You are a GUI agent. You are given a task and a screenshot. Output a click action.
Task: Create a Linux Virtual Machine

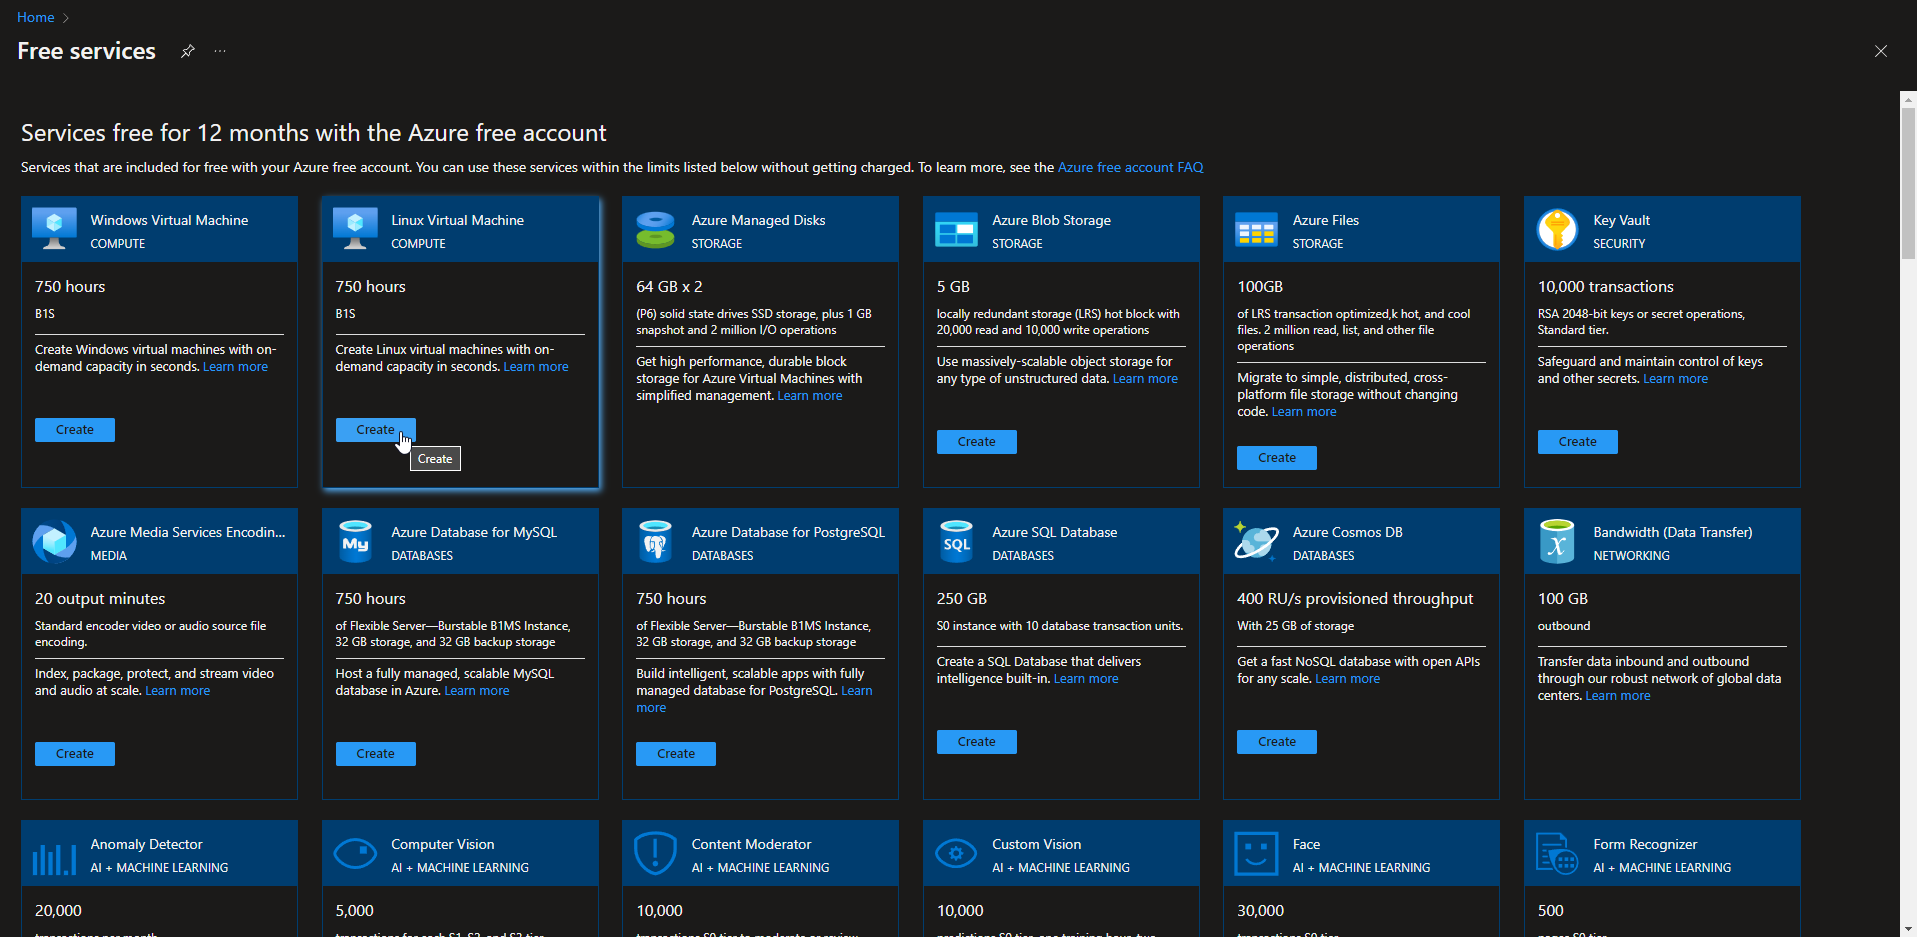point(375,429)
